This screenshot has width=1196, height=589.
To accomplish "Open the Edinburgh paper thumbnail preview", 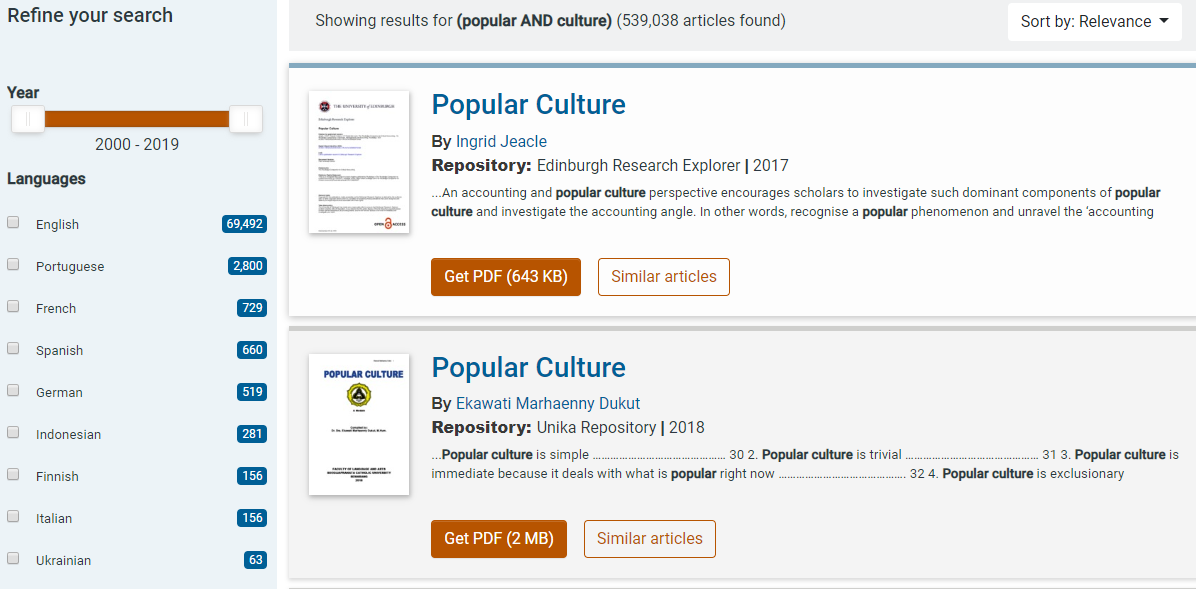I will [359, 162].
